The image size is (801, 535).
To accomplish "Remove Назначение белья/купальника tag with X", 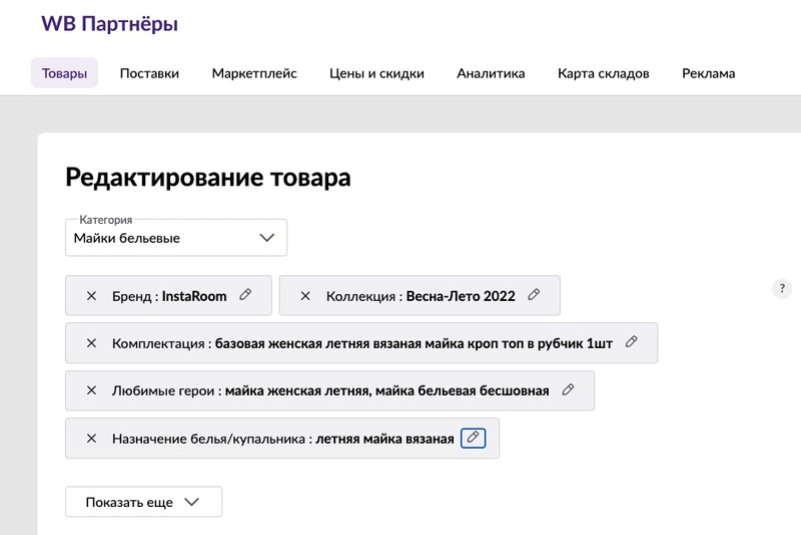I will [x=91, y=438].
